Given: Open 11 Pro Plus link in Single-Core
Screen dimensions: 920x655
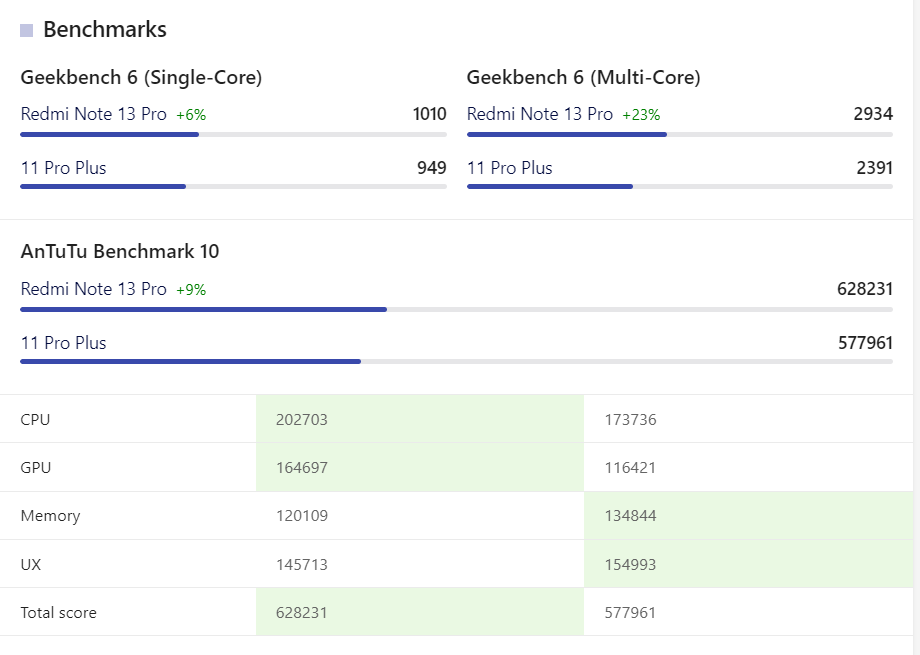Looking at the screenshot, I should [63, 168].
